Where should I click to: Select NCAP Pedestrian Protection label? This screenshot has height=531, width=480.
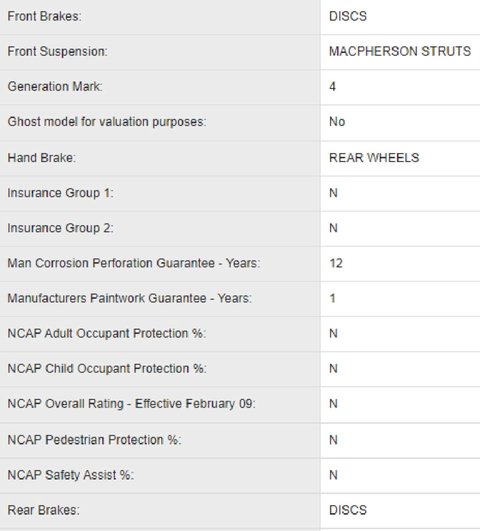94,440
